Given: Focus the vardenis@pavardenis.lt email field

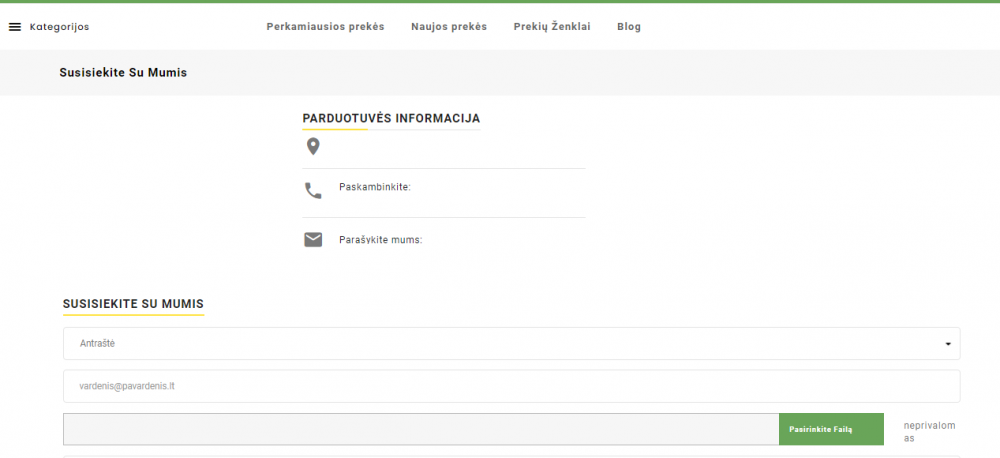Looking at the screenshot, I should pos(511,386).
